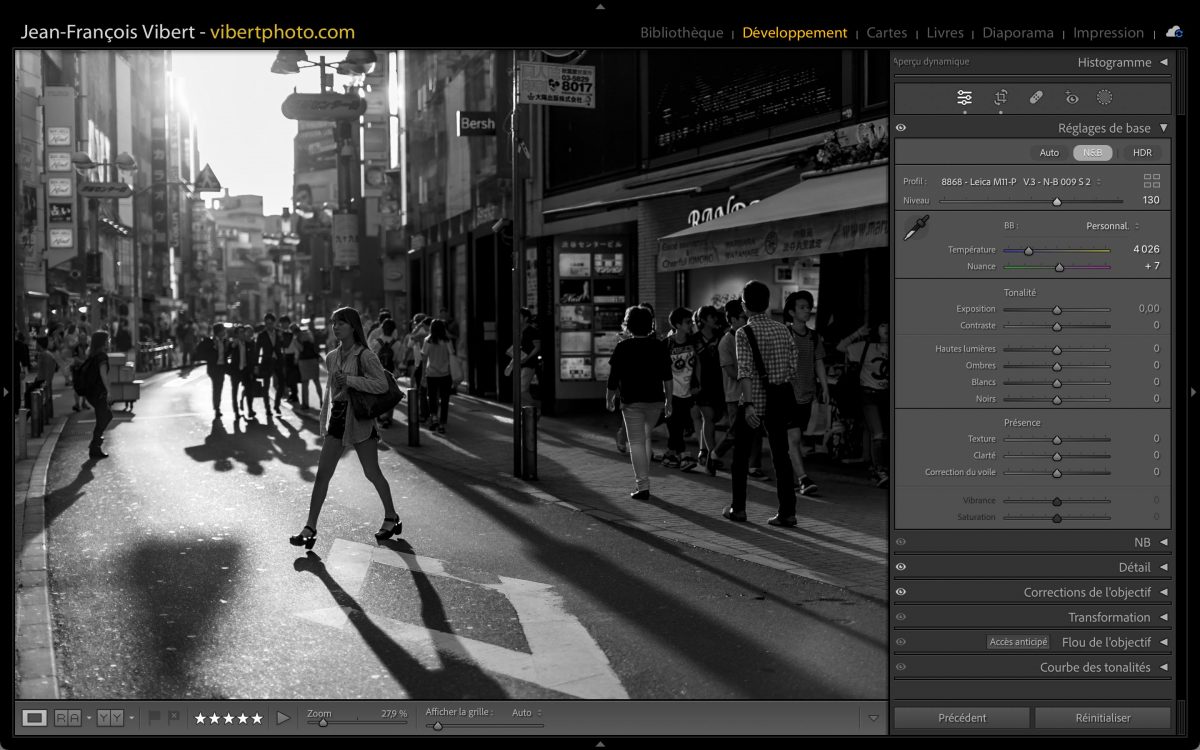
Task: Toggle visibility of Réglages de base panel
Action: click(901, 128)
